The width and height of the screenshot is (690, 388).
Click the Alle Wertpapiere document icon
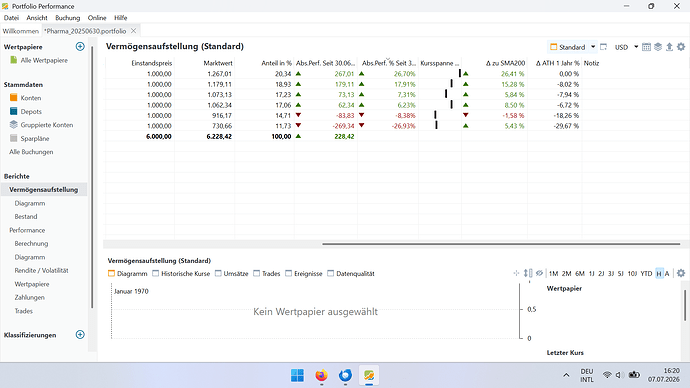tap(14, 60)
